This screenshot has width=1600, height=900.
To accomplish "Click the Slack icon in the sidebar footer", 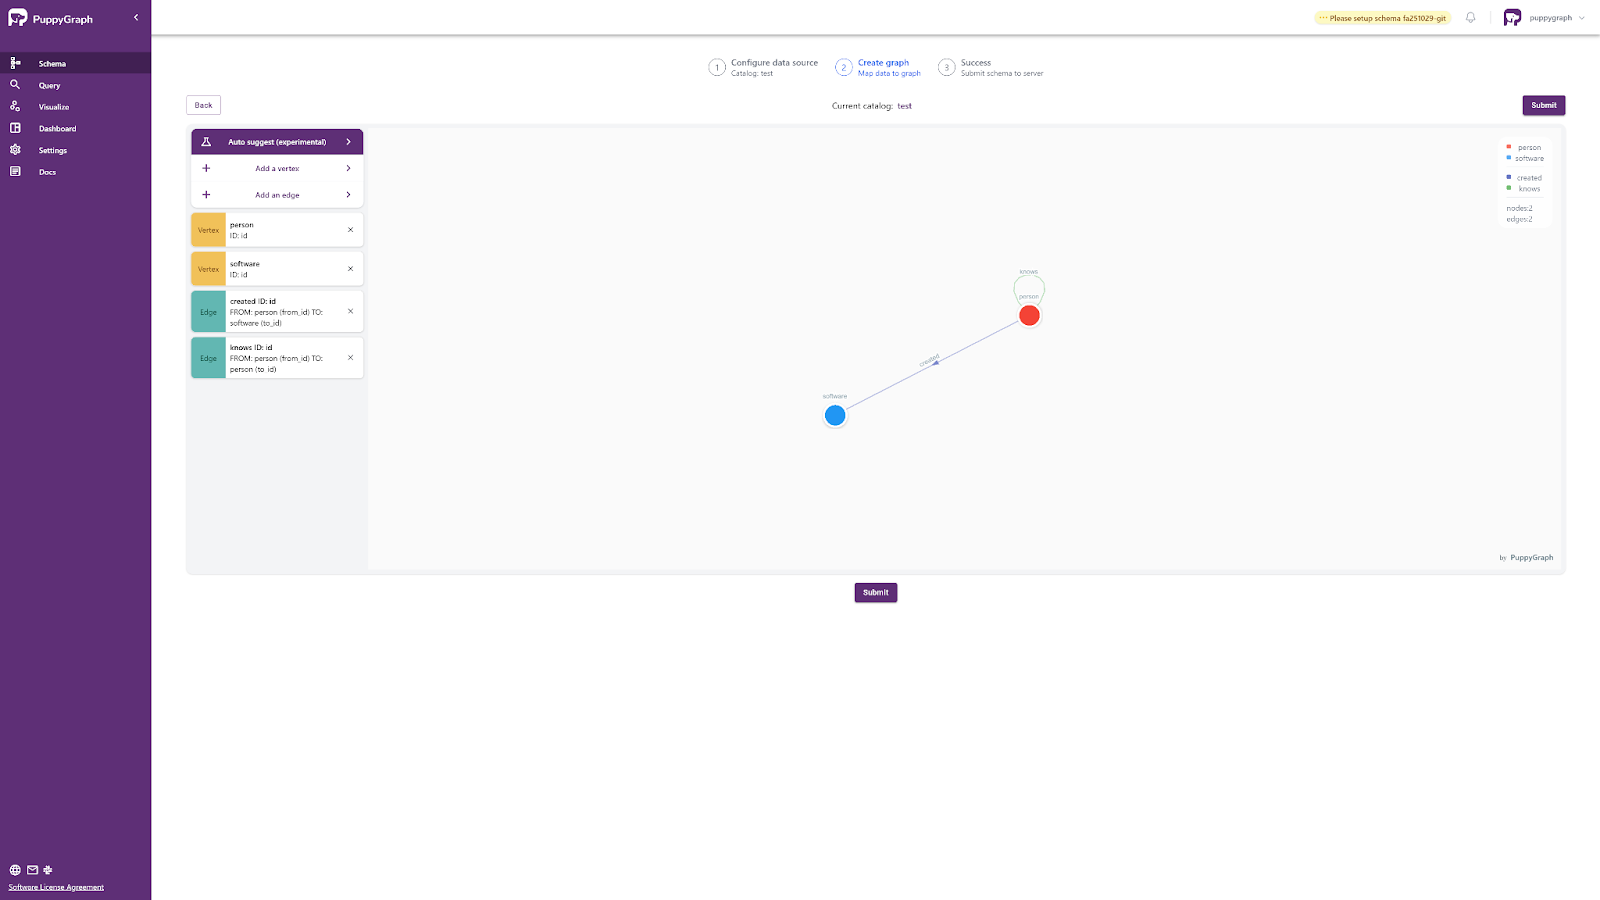I will pos(48,870).
